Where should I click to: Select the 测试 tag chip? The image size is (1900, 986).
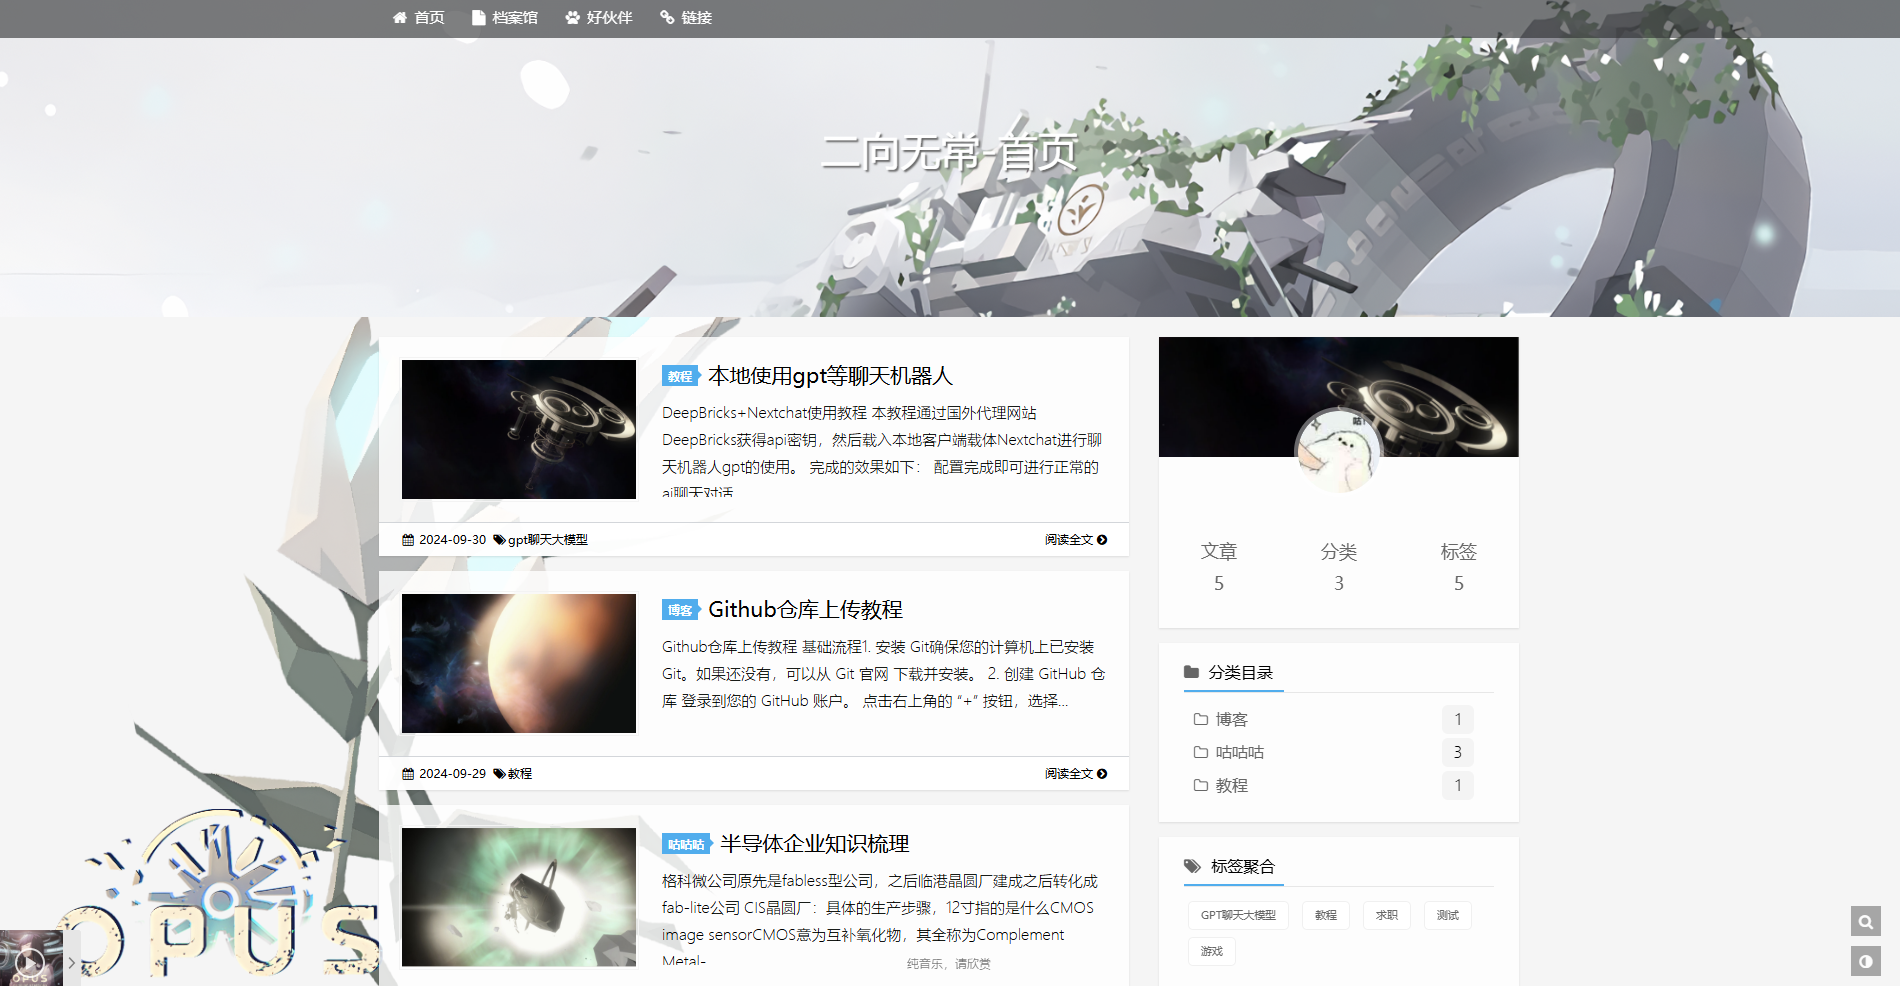coord(1447,915)
